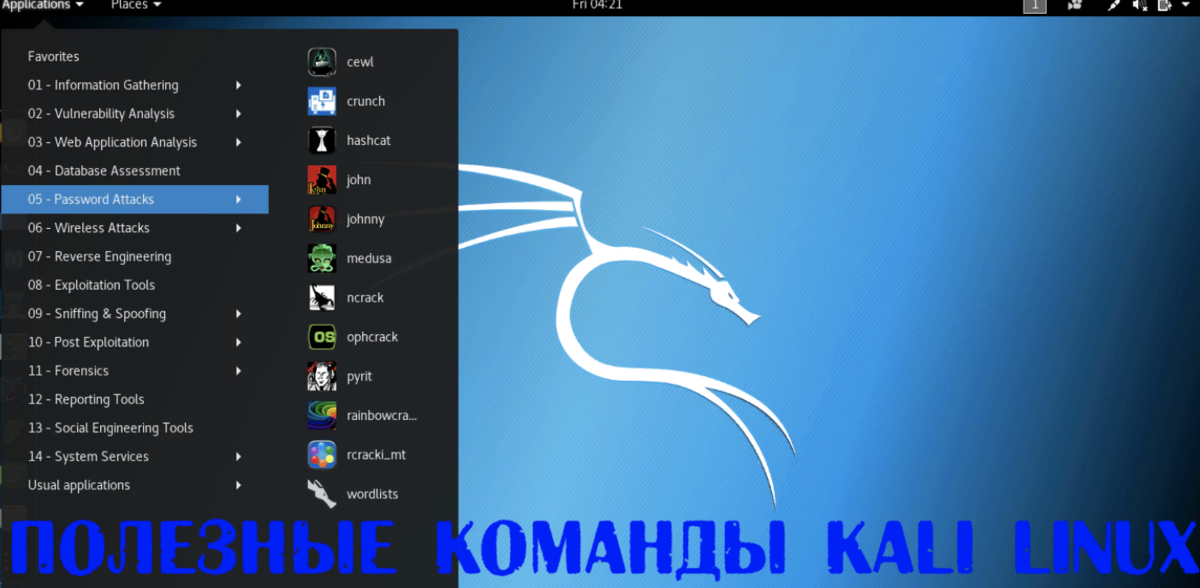The width and height of the screenshot is (1200, 588).
Task: Expand 05 - Password Attacks submenu arrow
Action: pos(238,200)
